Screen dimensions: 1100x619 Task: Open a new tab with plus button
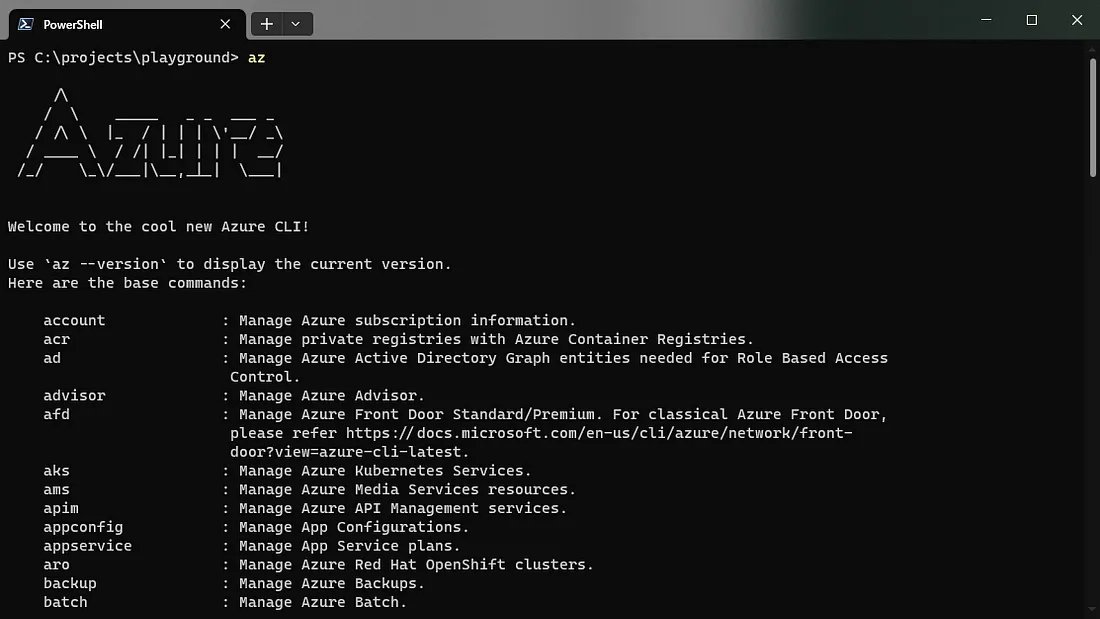click(267, 24)
